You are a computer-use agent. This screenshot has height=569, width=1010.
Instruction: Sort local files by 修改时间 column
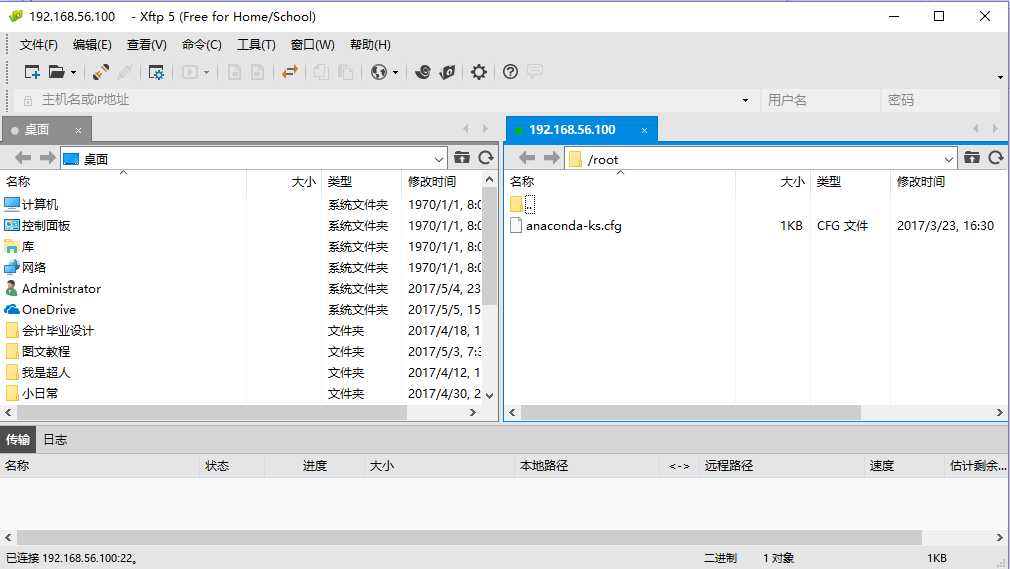click(441, 182)
